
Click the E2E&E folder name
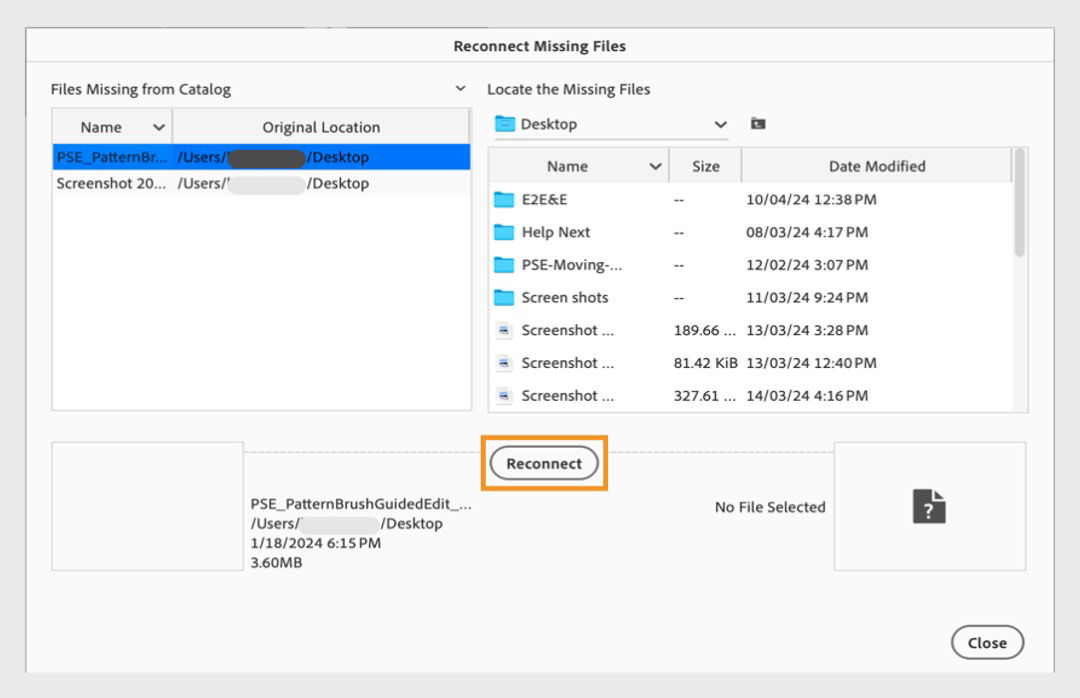(544, 200)
